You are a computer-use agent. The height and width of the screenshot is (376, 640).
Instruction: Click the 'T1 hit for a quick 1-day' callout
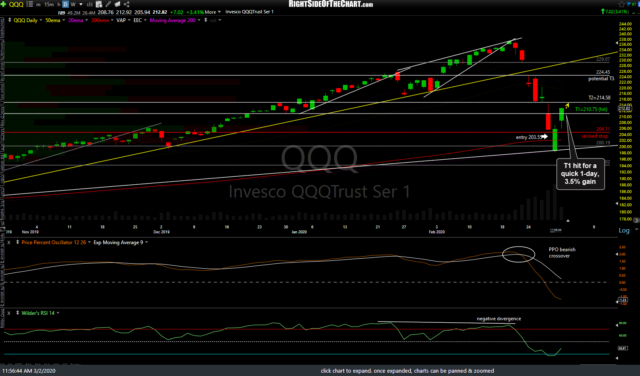580,174
